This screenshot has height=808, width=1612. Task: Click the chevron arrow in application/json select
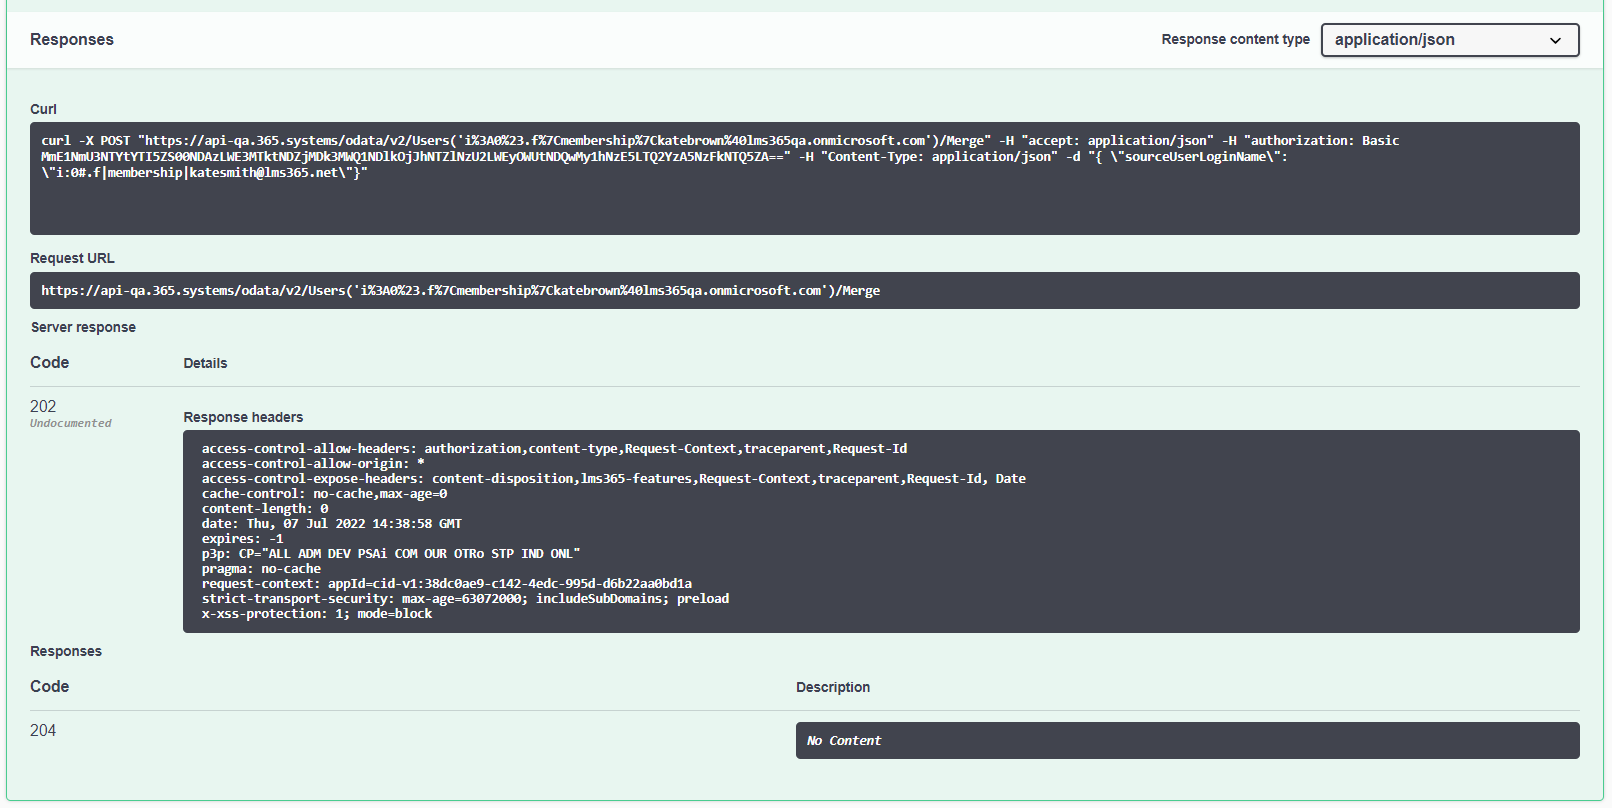point(1555,41)
